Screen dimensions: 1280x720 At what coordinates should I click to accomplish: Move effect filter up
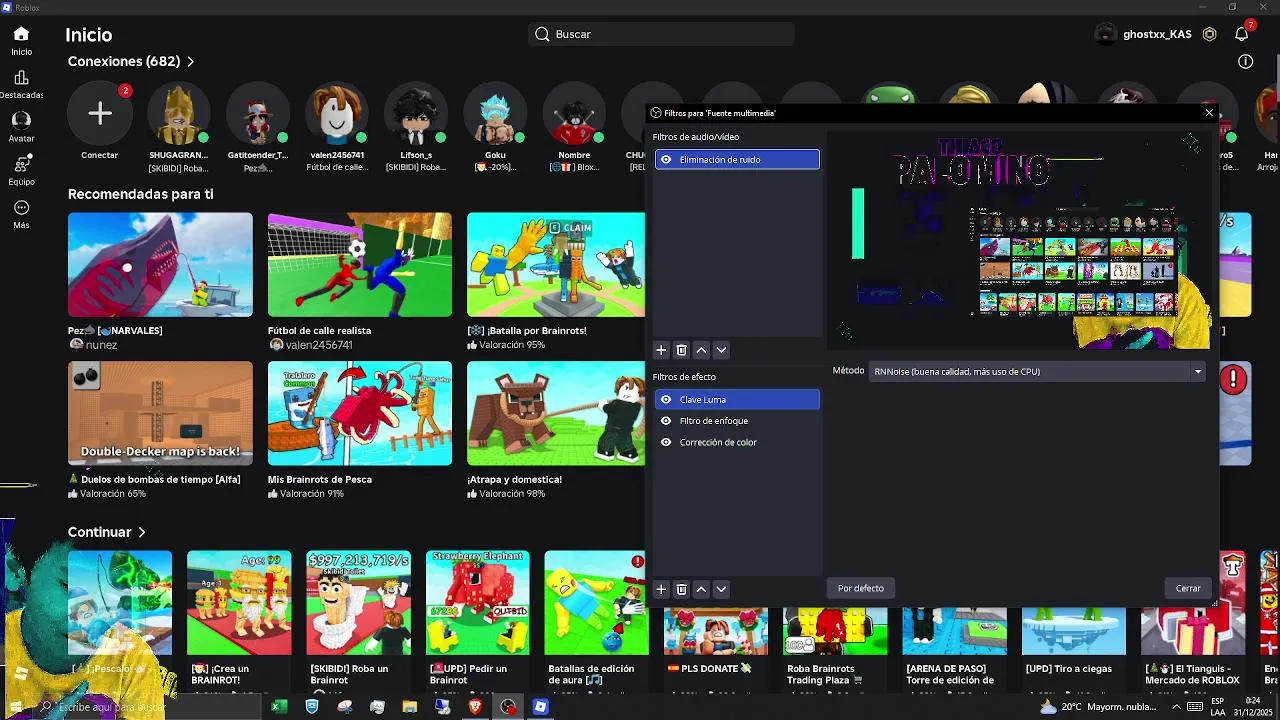pyautogui.click(x=701, y=589)
